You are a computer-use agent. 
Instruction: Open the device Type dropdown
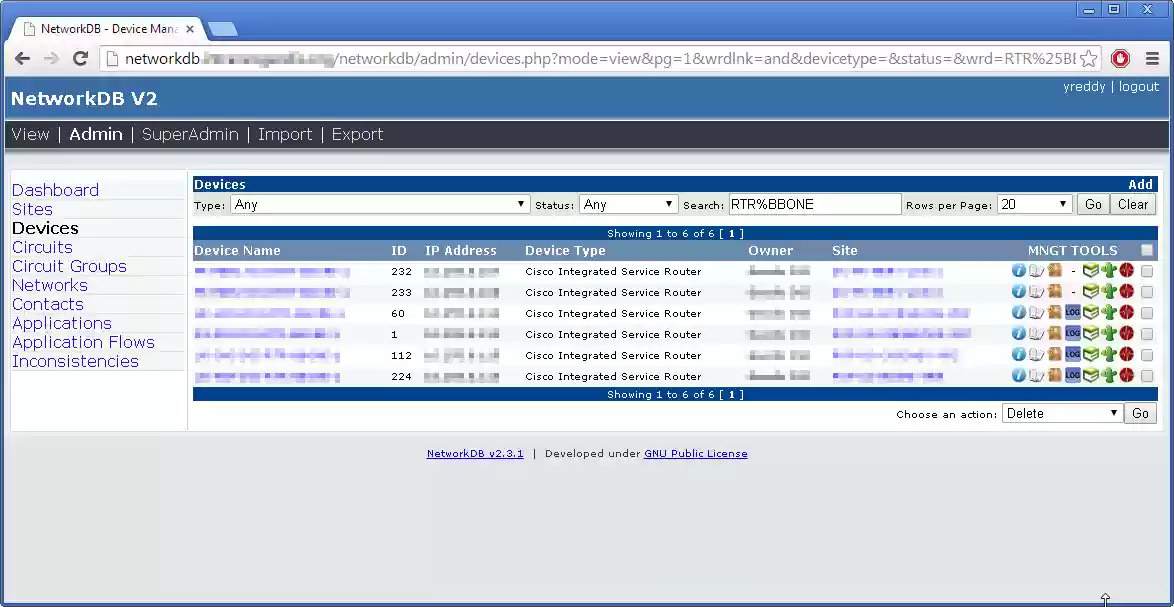click(380, 204)
